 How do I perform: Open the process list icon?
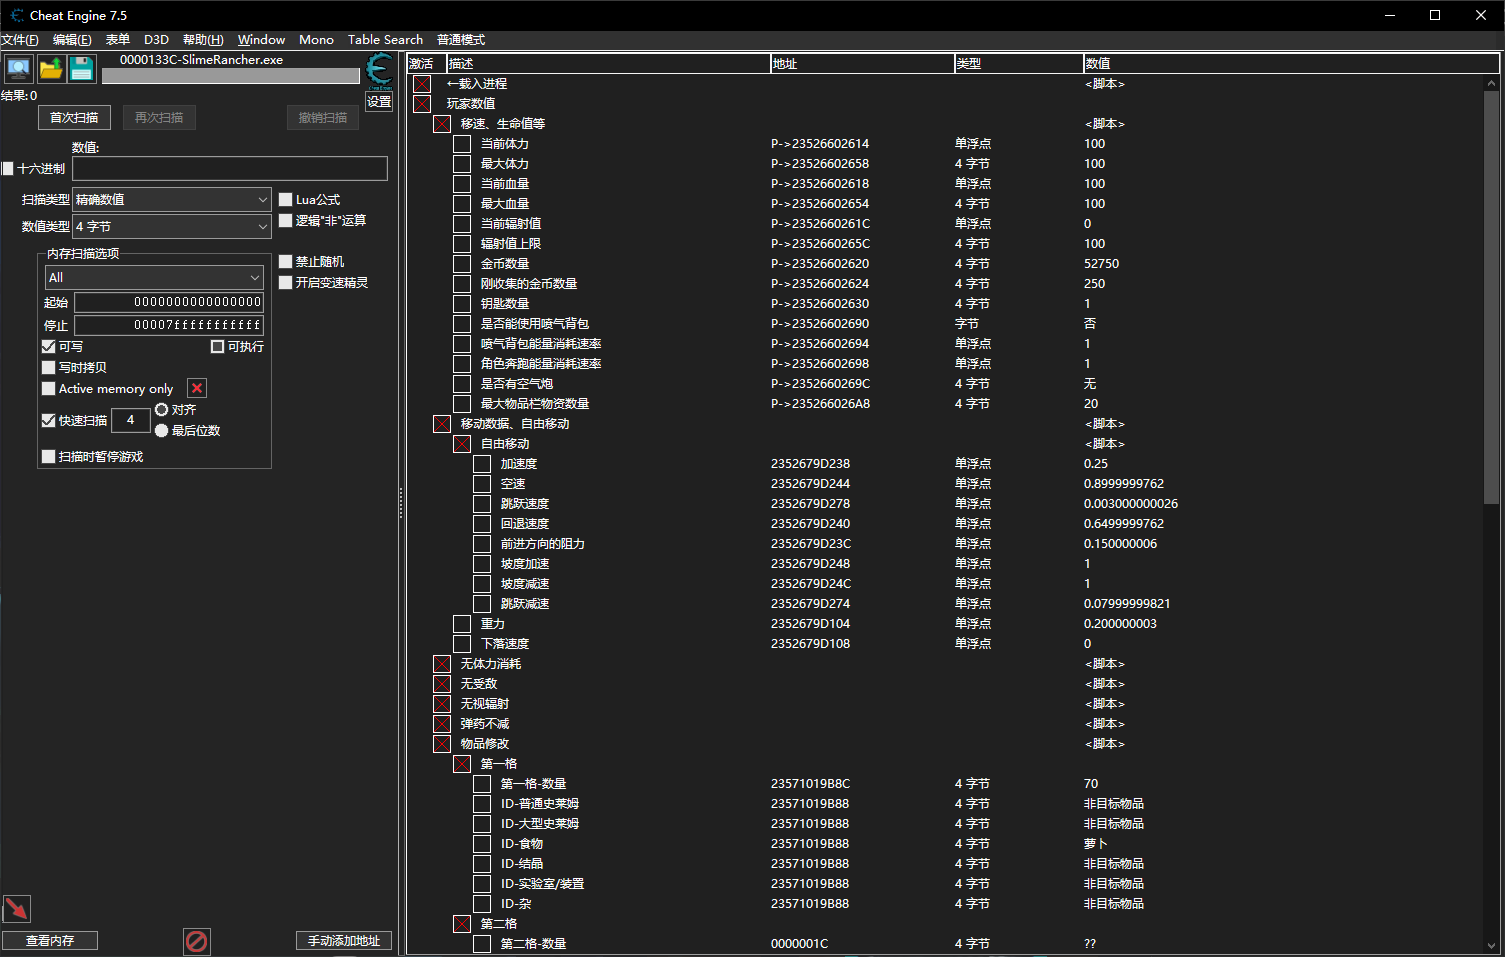[18, 68]
